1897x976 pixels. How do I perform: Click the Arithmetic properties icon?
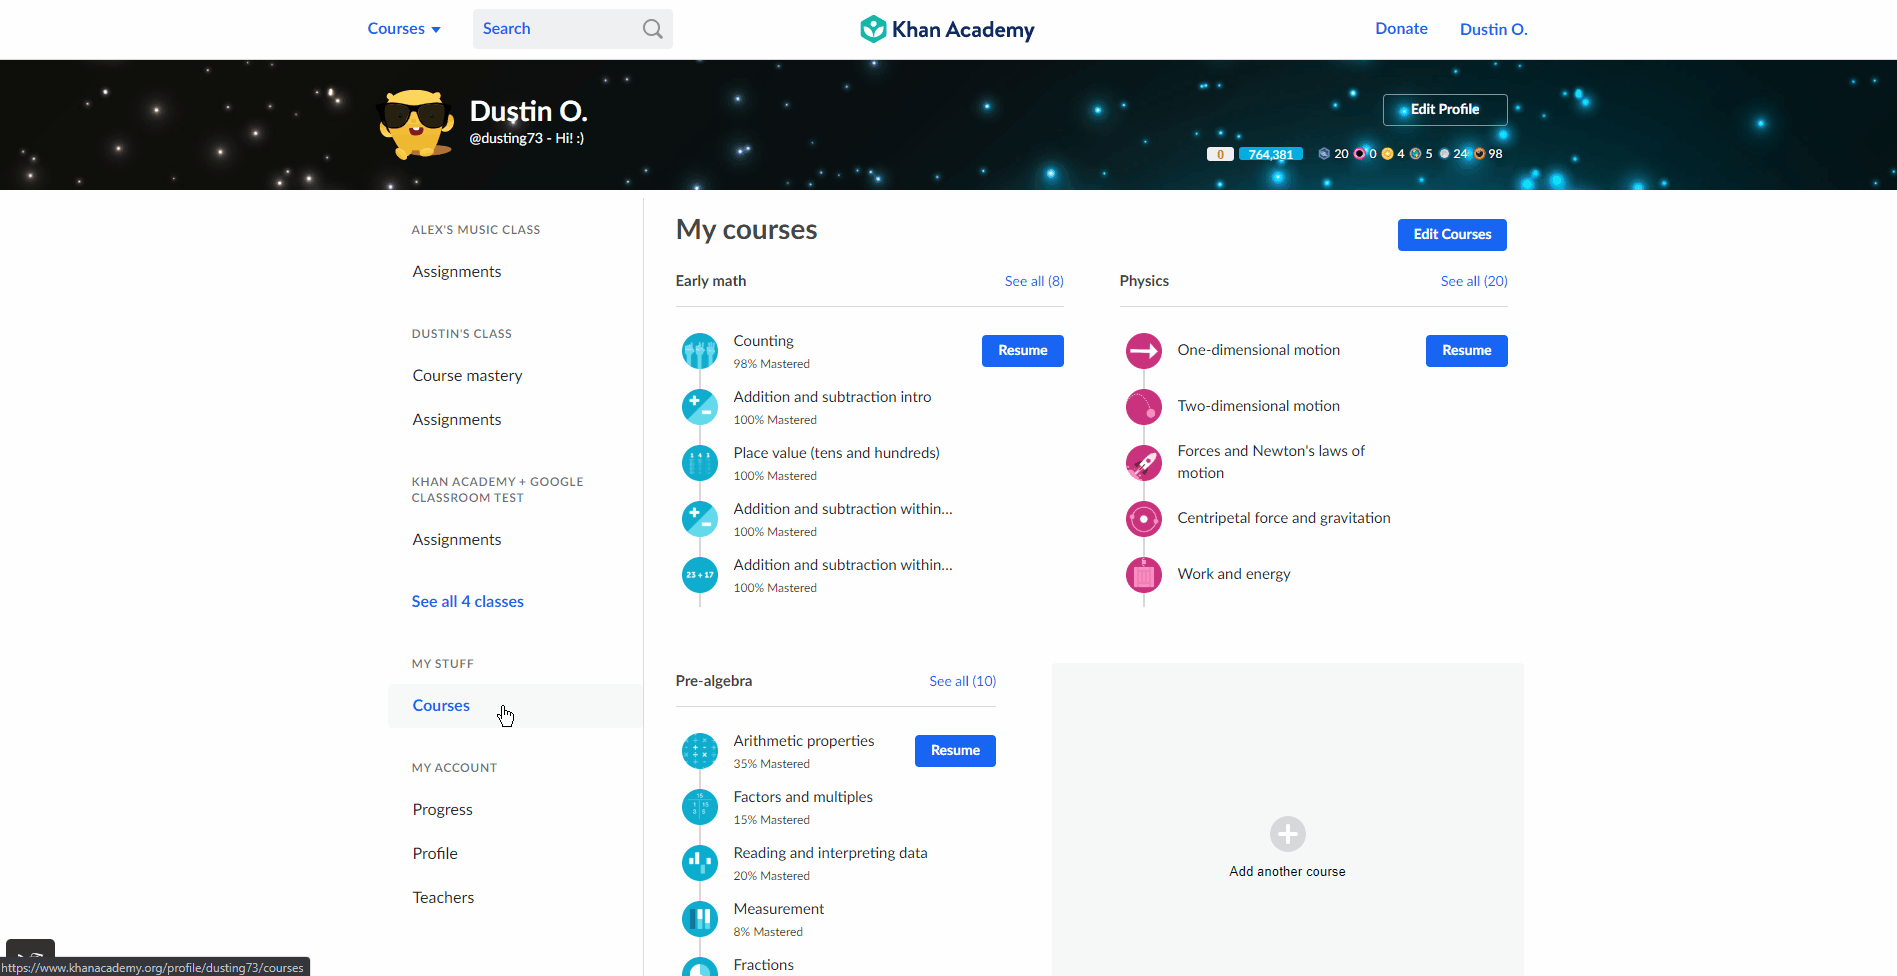700,751
